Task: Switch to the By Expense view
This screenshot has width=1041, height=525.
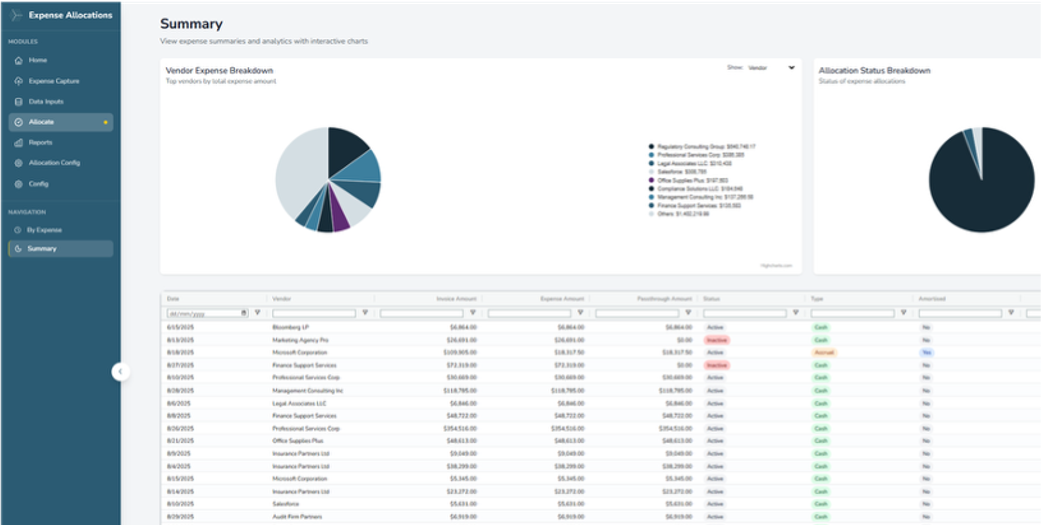Action: [45, 230]
